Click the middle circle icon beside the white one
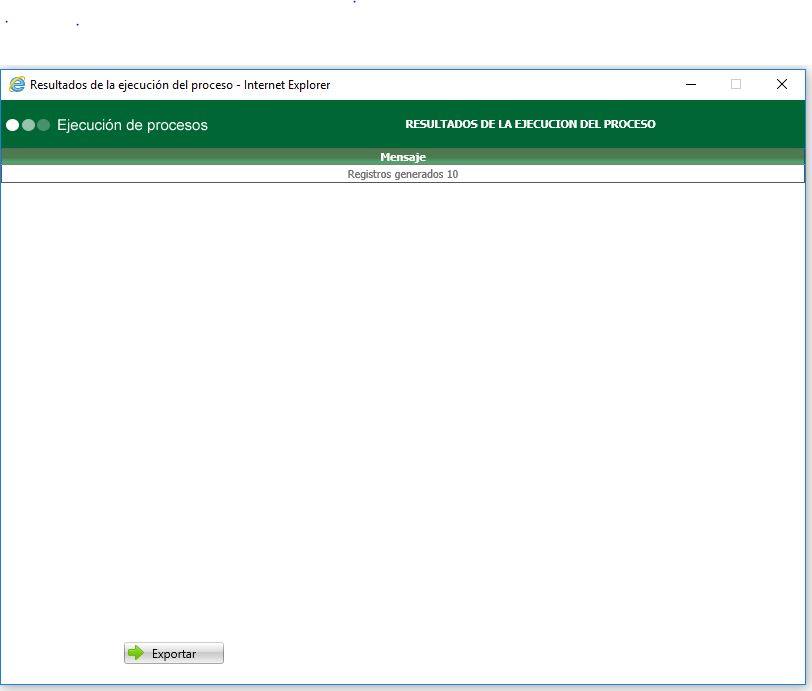 (x=27, y=125)
